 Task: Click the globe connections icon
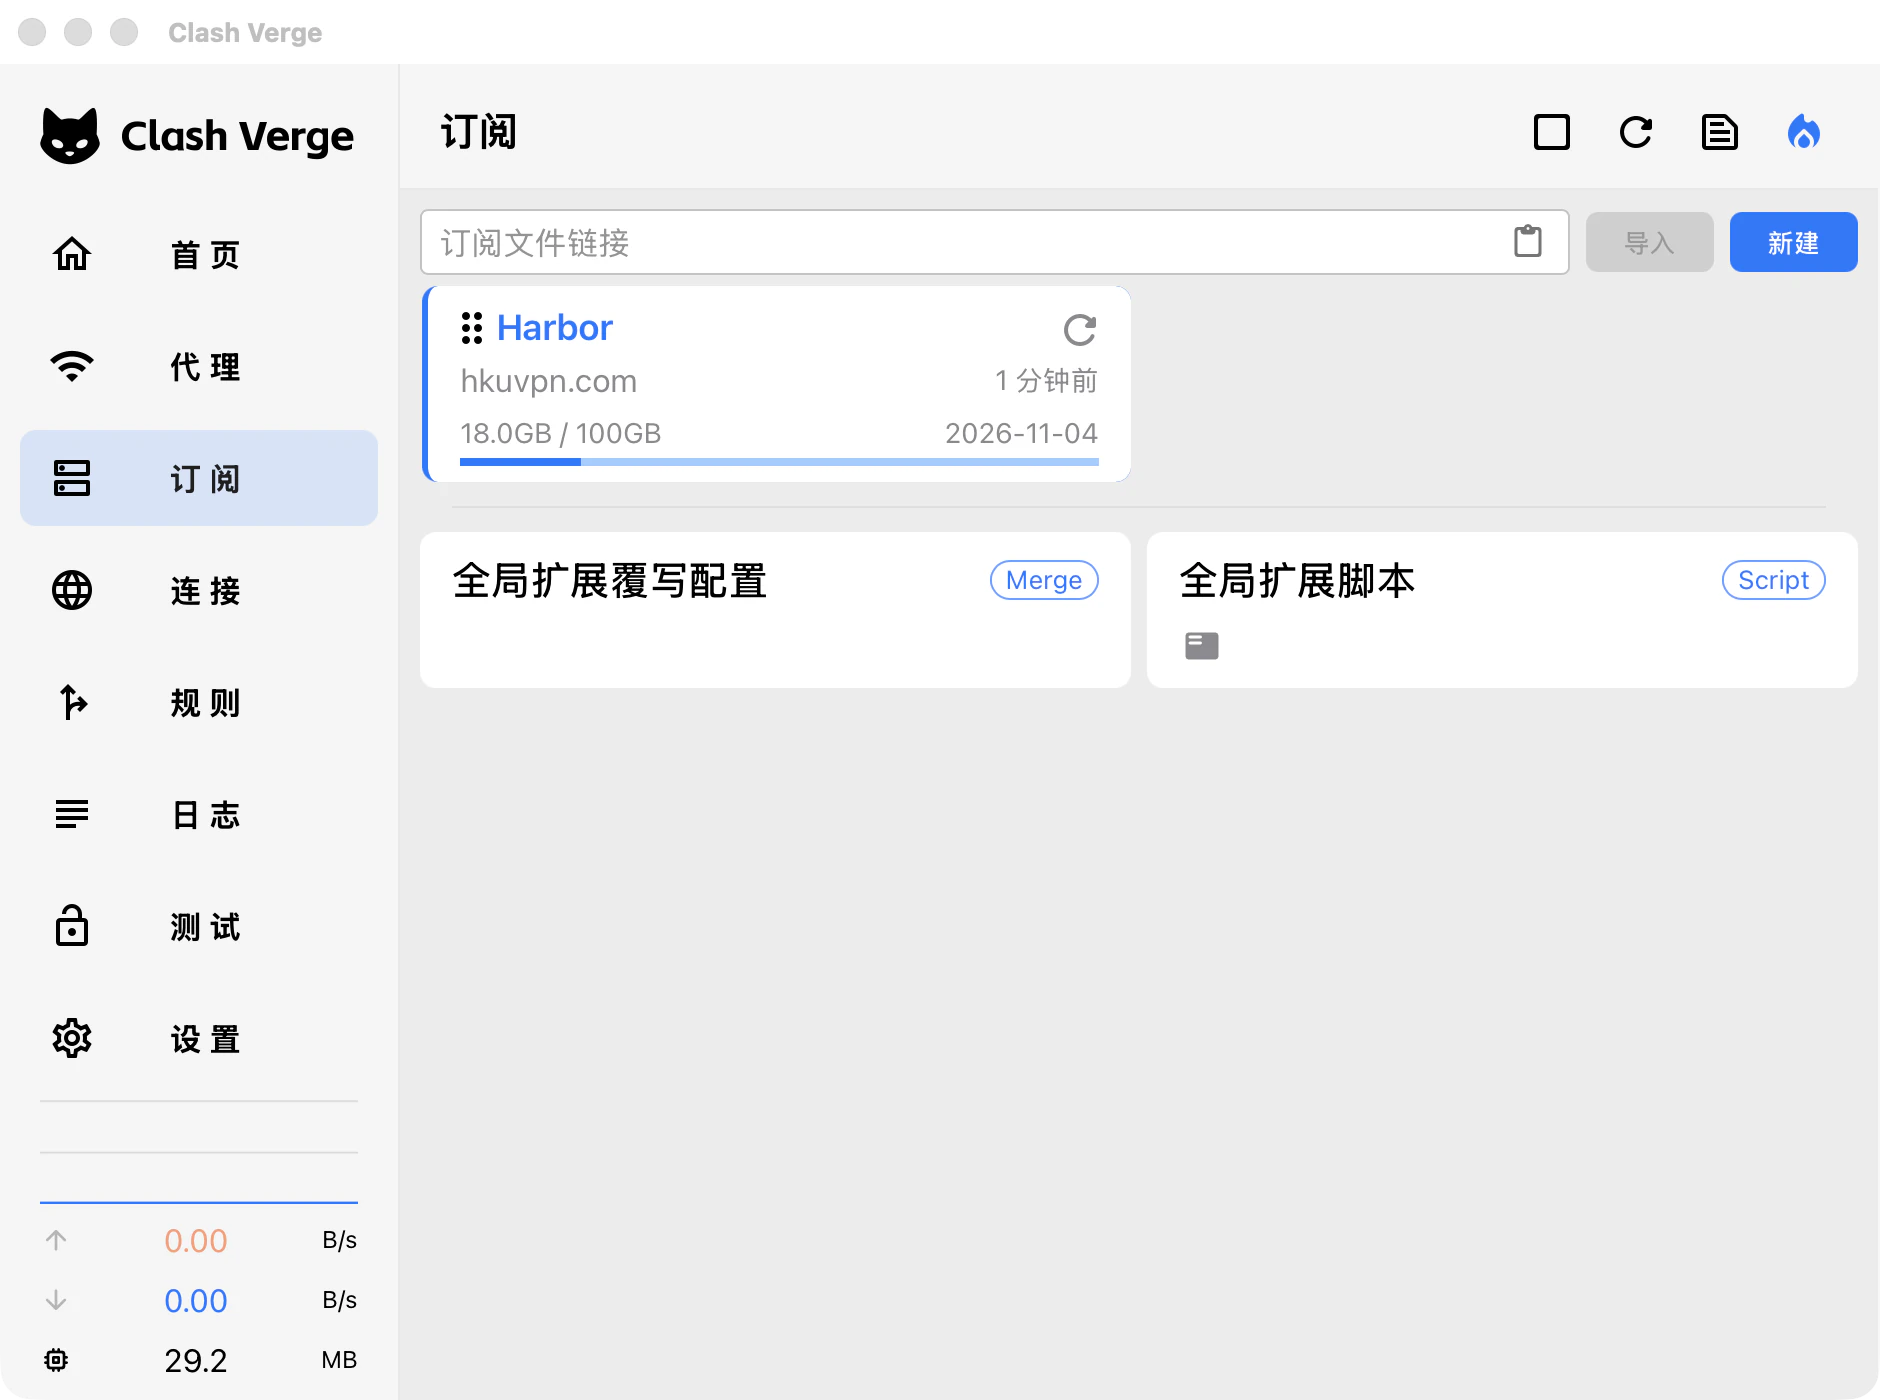point(72,590)
